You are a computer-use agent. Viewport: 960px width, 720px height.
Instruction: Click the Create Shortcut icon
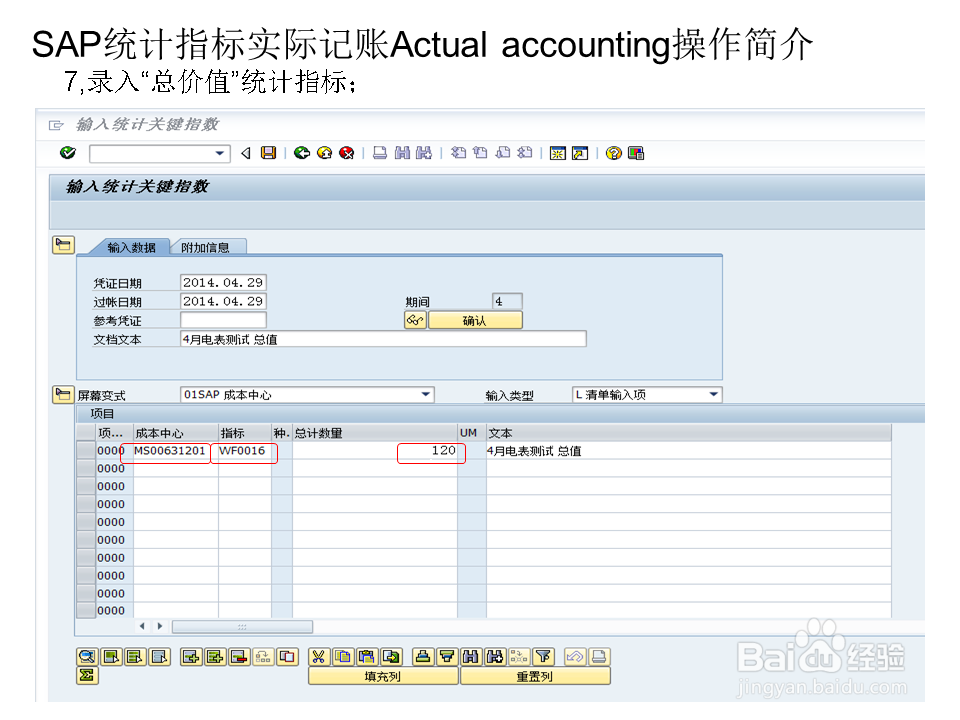[579, 152]
